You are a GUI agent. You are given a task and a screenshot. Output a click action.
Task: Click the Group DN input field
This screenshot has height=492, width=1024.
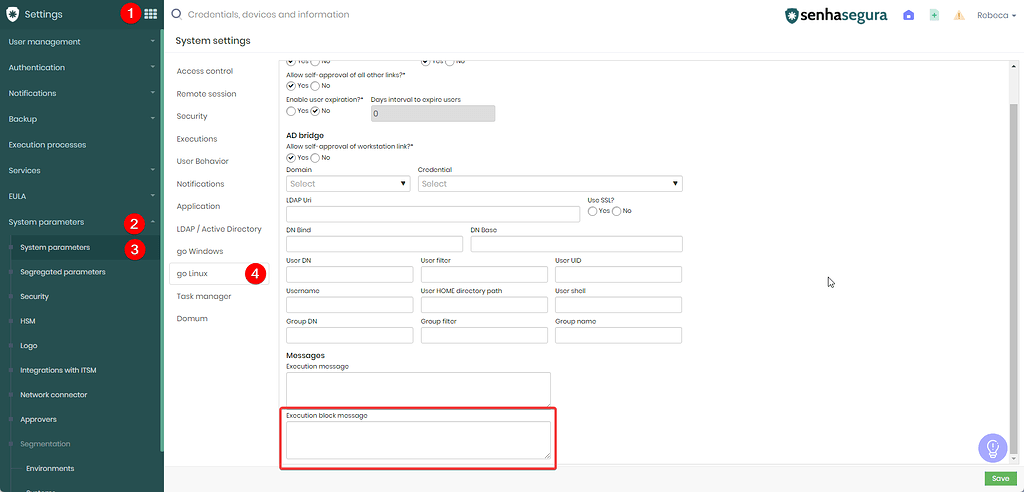tap(350, 335)
